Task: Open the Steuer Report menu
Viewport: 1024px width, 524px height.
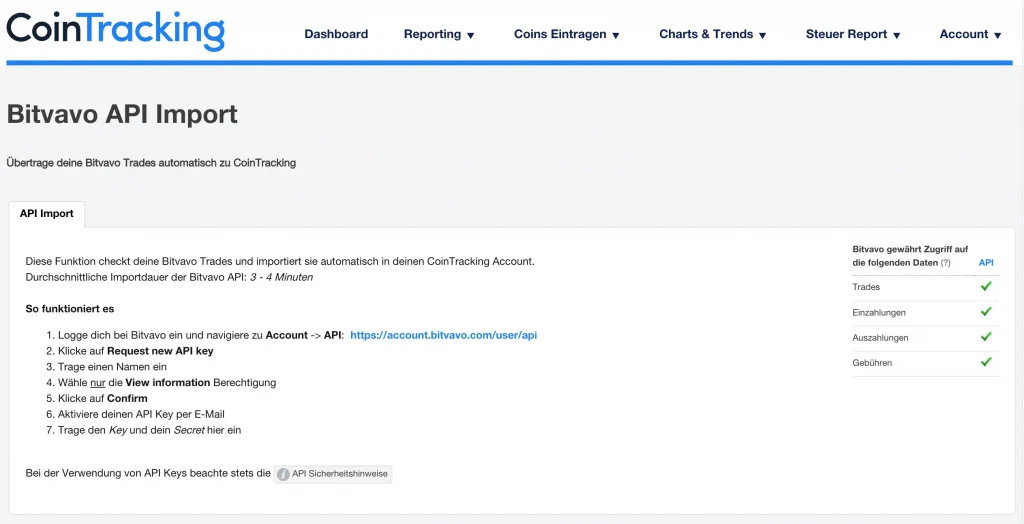Action: coord(853,34)
